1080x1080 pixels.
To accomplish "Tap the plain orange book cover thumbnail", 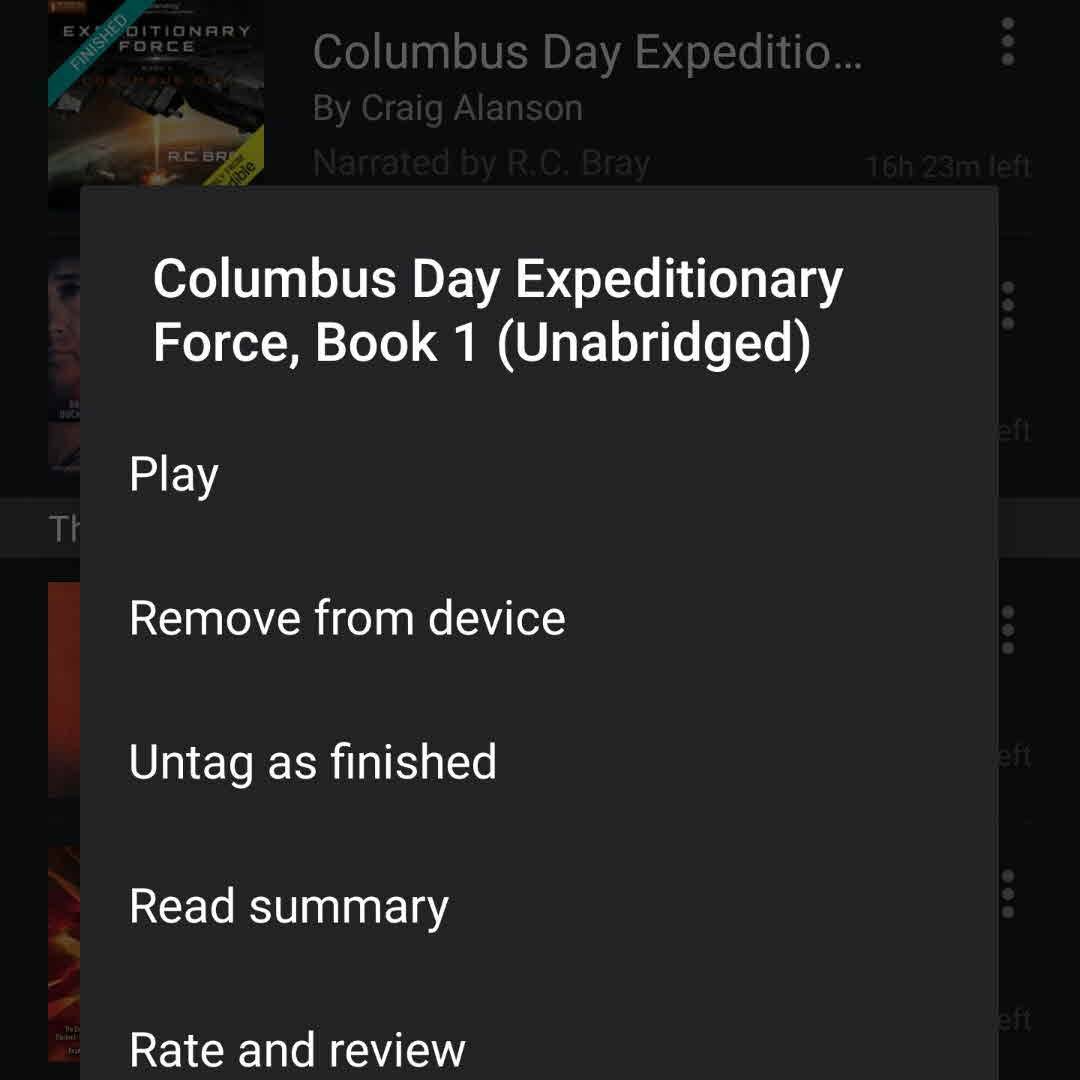I will [x=64, y=689].
